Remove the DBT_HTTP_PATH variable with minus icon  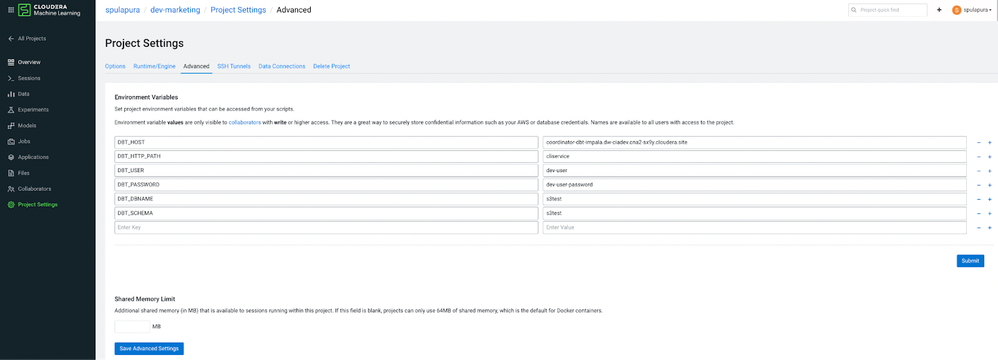tap(978, 156)
